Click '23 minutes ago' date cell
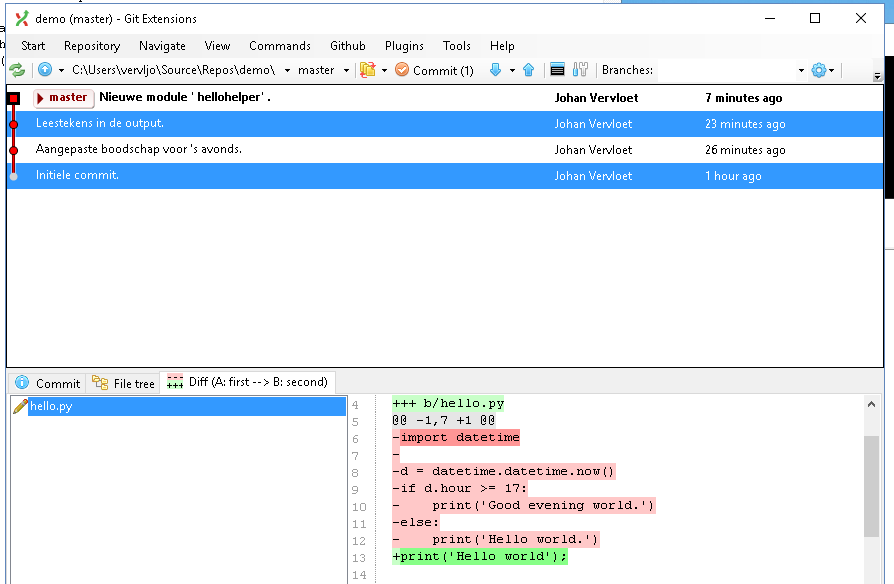This screenshot has height=584, width=894. (745, 124)
